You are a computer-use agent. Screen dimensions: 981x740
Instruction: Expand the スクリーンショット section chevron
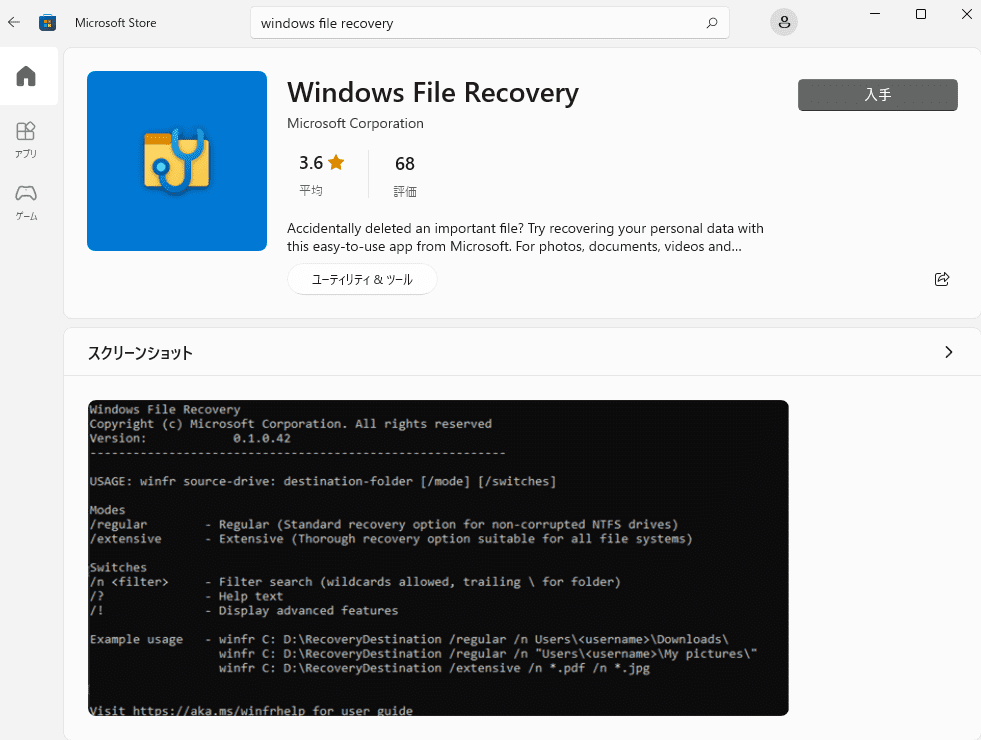coord(948,352)
